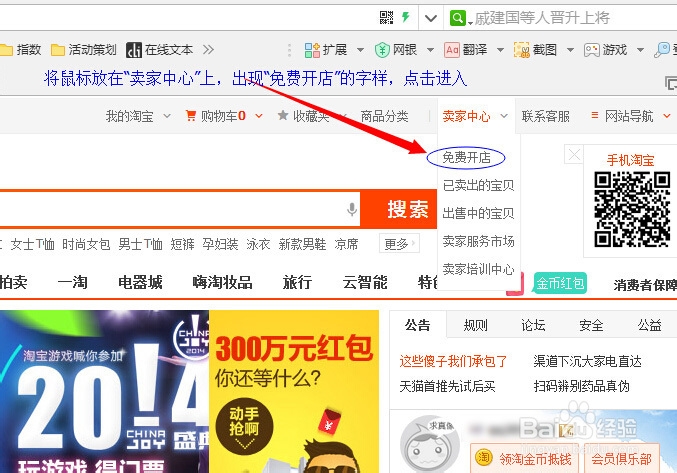
Task: Click the 更多 hot searches button
Action: 399,244
